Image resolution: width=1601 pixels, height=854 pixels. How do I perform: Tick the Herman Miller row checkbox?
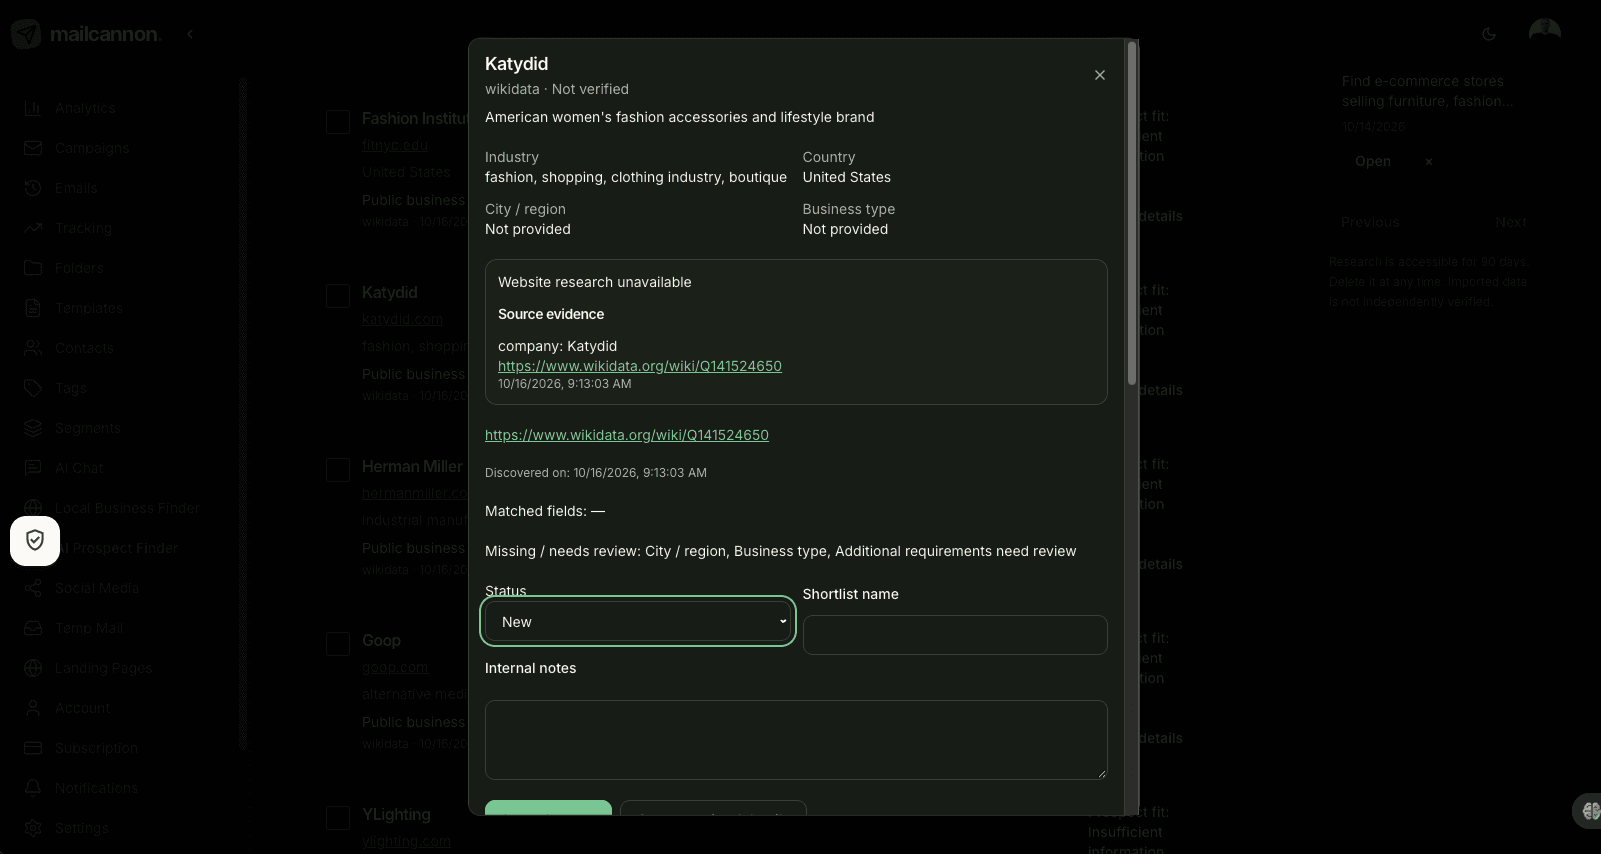click(338, 470)
